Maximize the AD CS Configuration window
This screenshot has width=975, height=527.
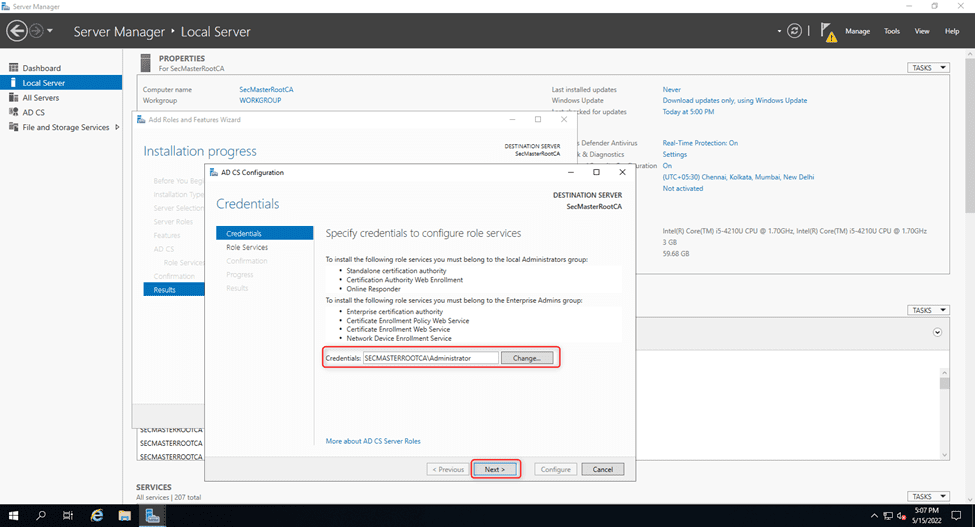point(596,172)
